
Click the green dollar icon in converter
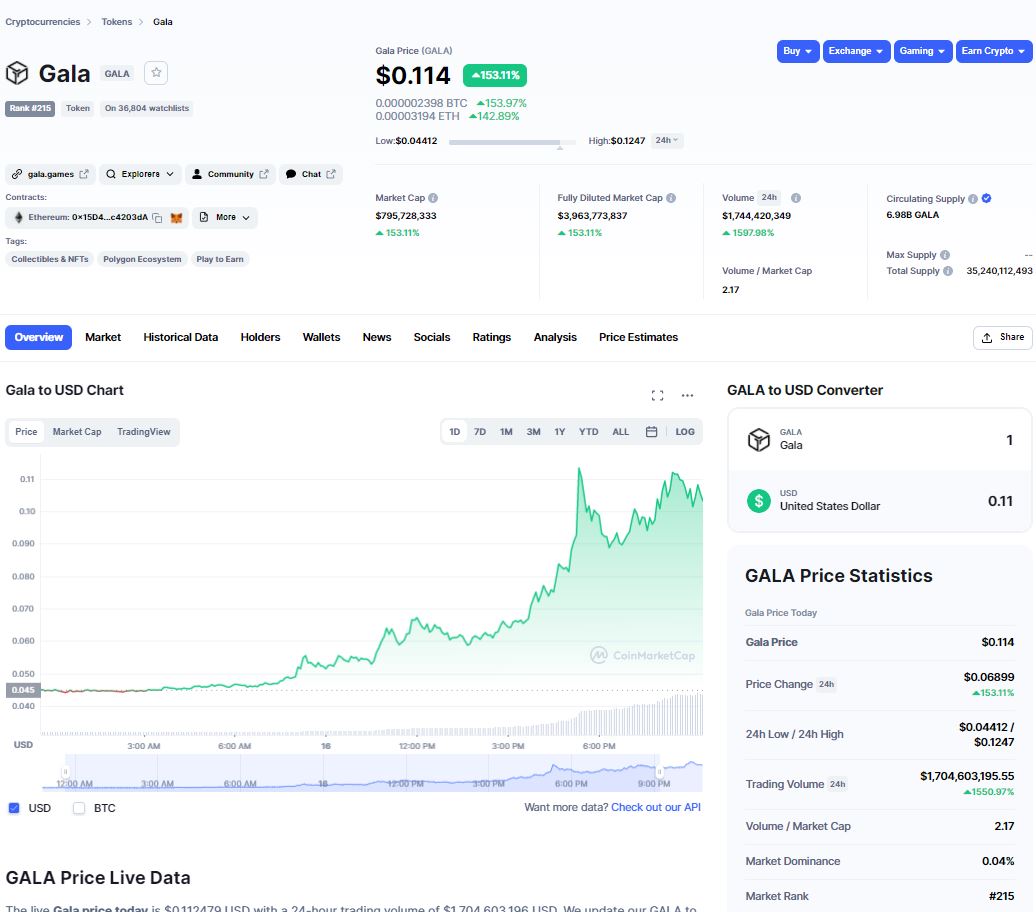coord(758,501)
